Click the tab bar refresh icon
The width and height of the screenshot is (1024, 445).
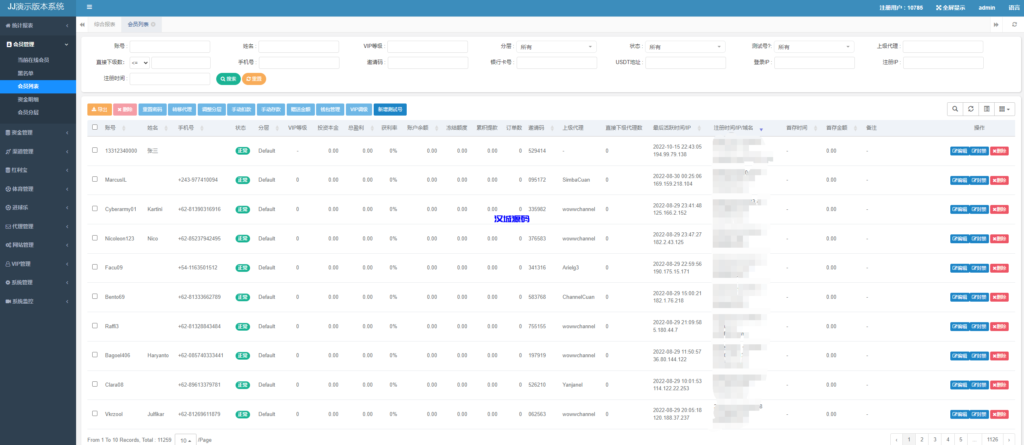[x=1011, y=24]
